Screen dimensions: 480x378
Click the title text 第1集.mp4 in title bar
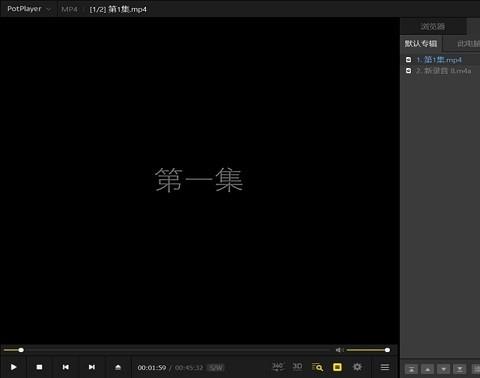[x=127, y=9]
